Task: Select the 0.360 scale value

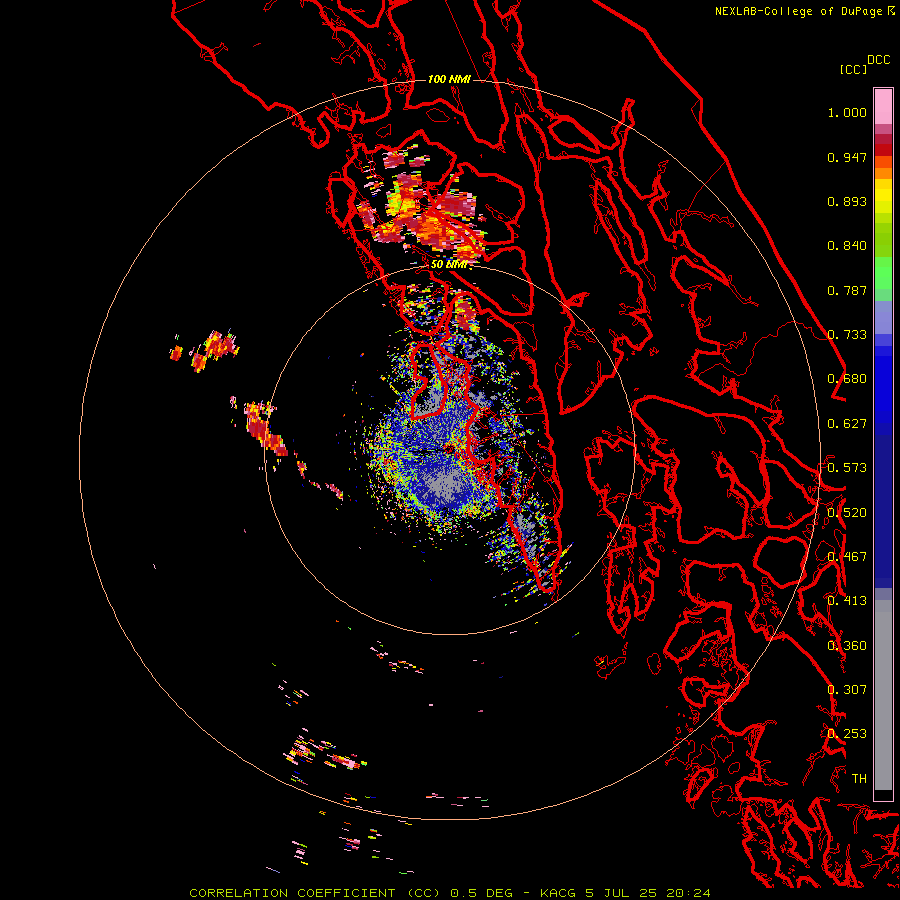Action: click(x=847, y=646)
